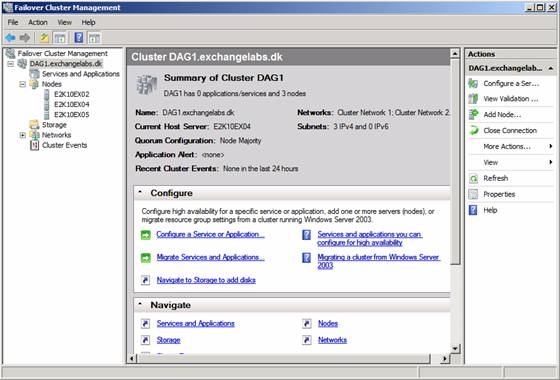This screenshot has height=380, width=560.
Task: Click the Cluster Events icon in tree
Action: click(x=34, y=145)
